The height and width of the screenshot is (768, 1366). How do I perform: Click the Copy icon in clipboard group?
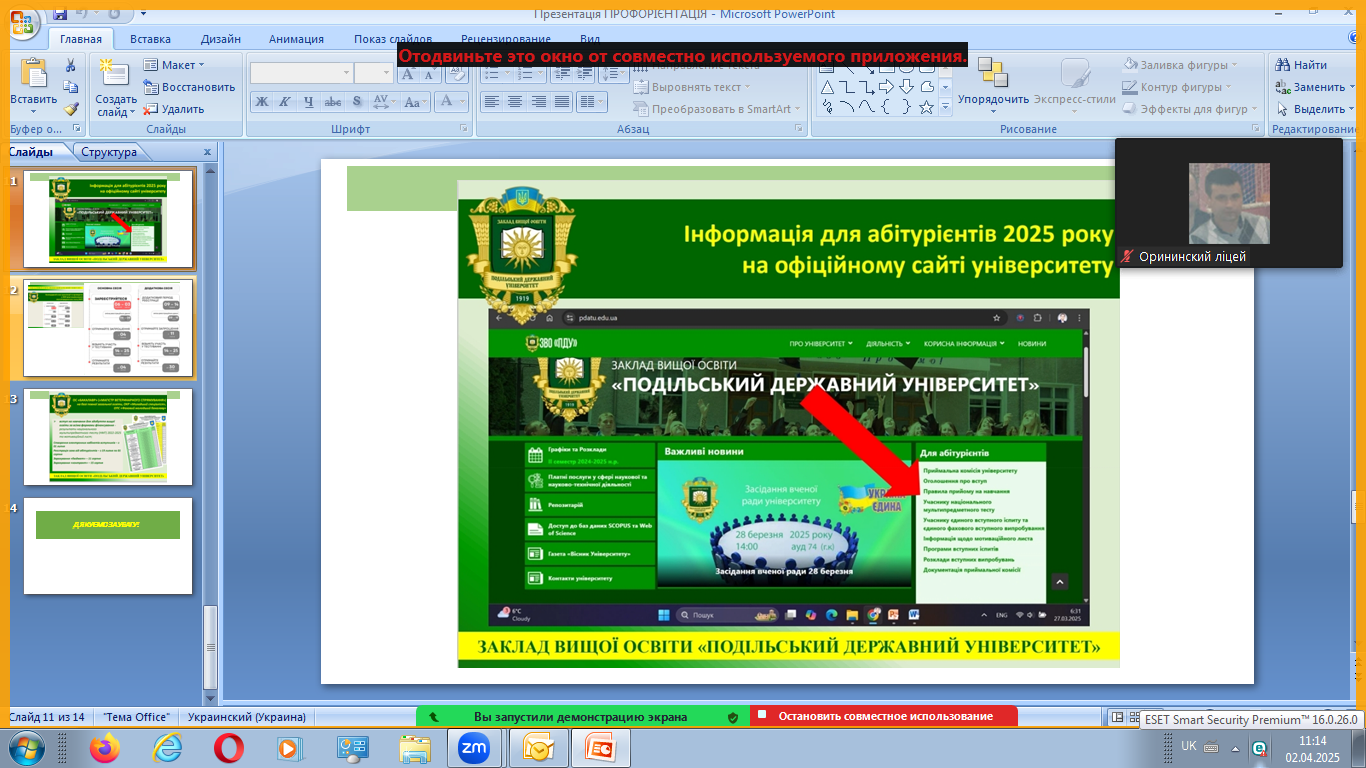coord(71,87)
